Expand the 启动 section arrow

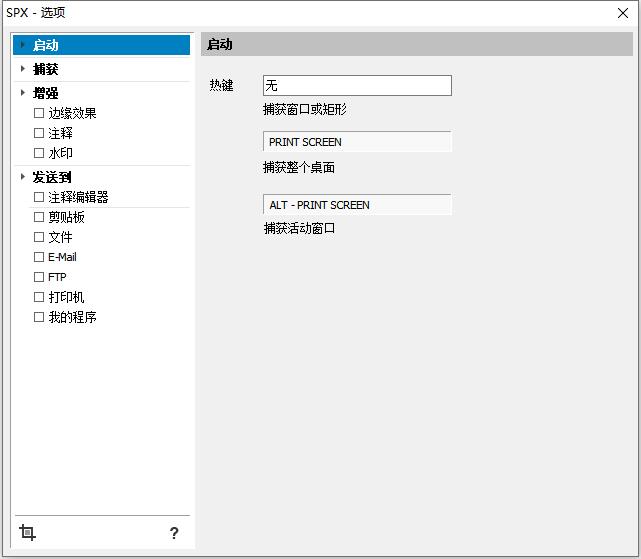tap(23, 45)
